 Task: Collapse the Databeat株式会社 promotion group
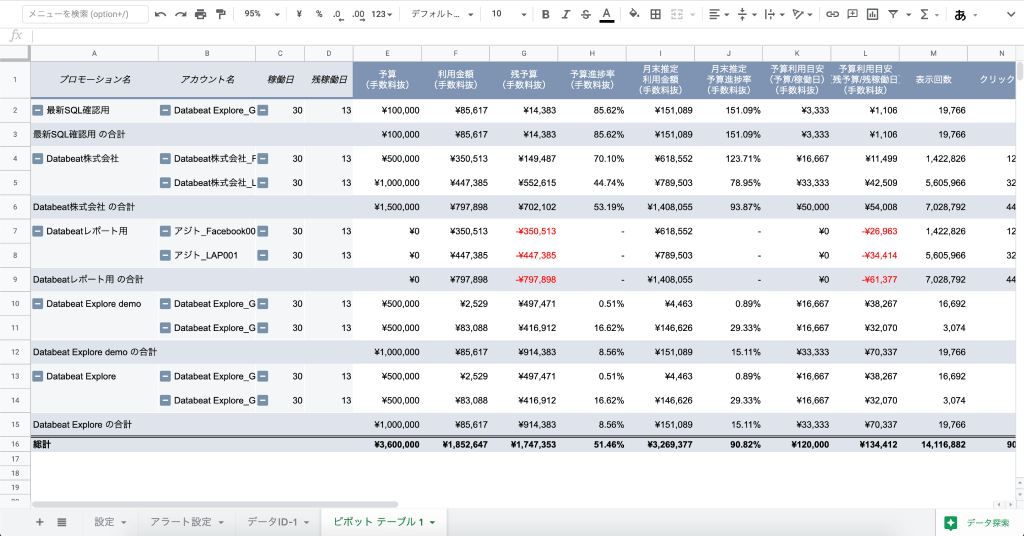point(38,159)
